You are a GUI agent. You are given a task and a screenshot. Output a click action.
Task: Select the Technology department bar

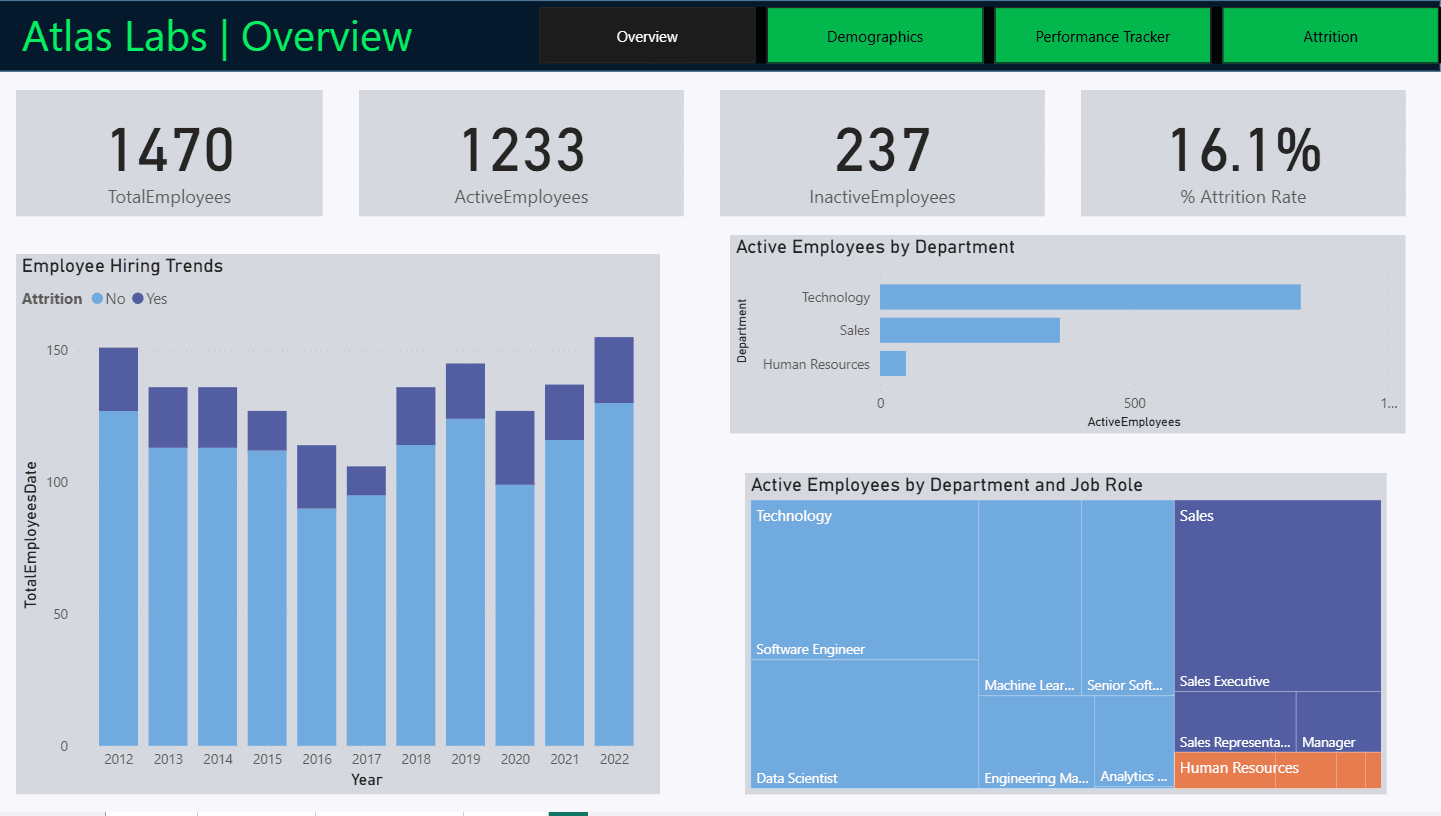click(1090, 297)
